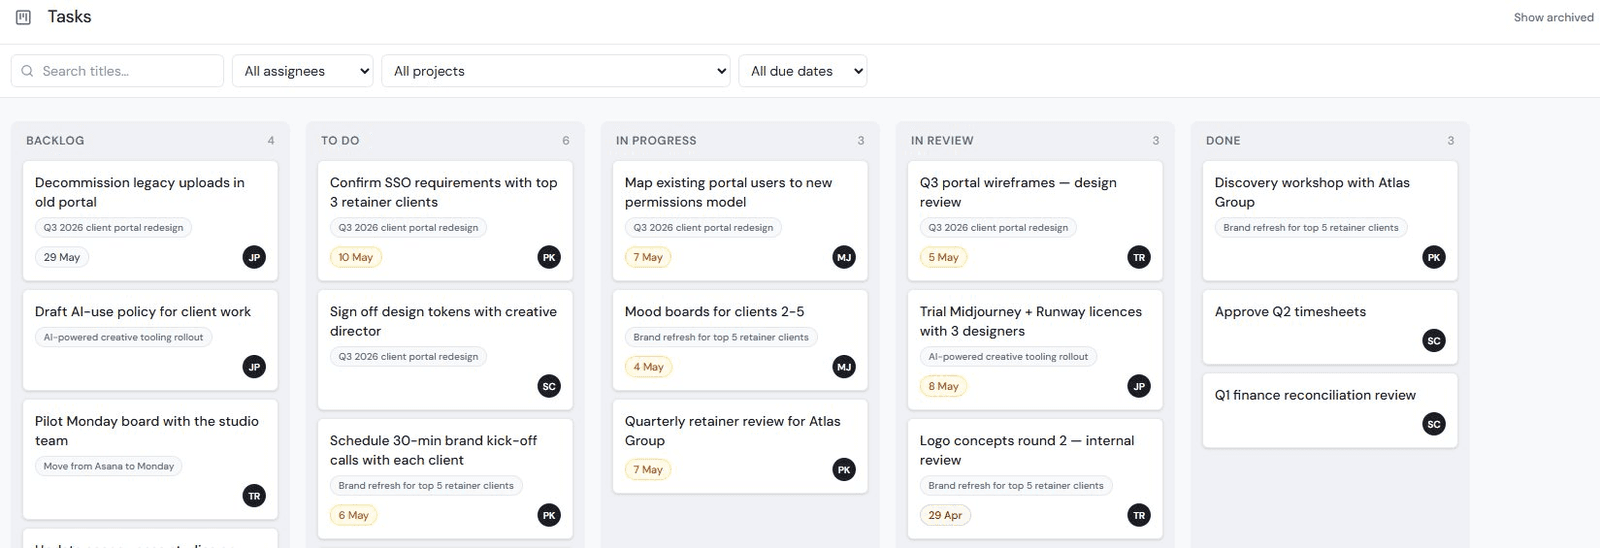Click Brand refresh tag on Logo concepts card
Screen dimensions: 1600x548
tap(1016, 486)
